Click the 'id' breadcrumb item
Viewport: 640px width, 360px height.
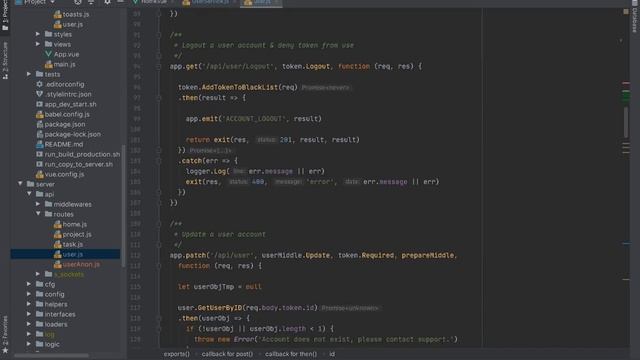[x=332, y=354]
